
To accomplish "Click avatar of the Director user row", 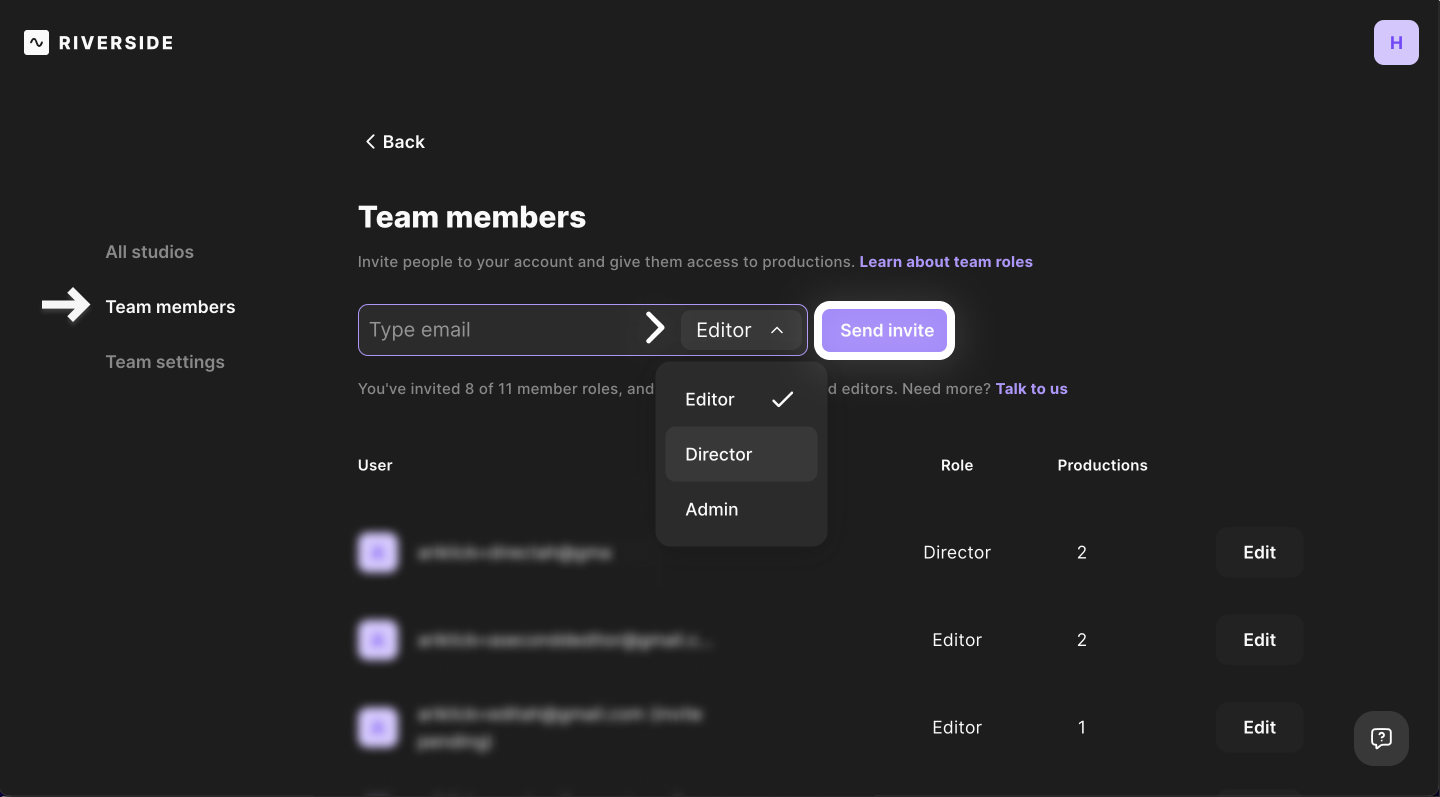I will tap(378, 552).
